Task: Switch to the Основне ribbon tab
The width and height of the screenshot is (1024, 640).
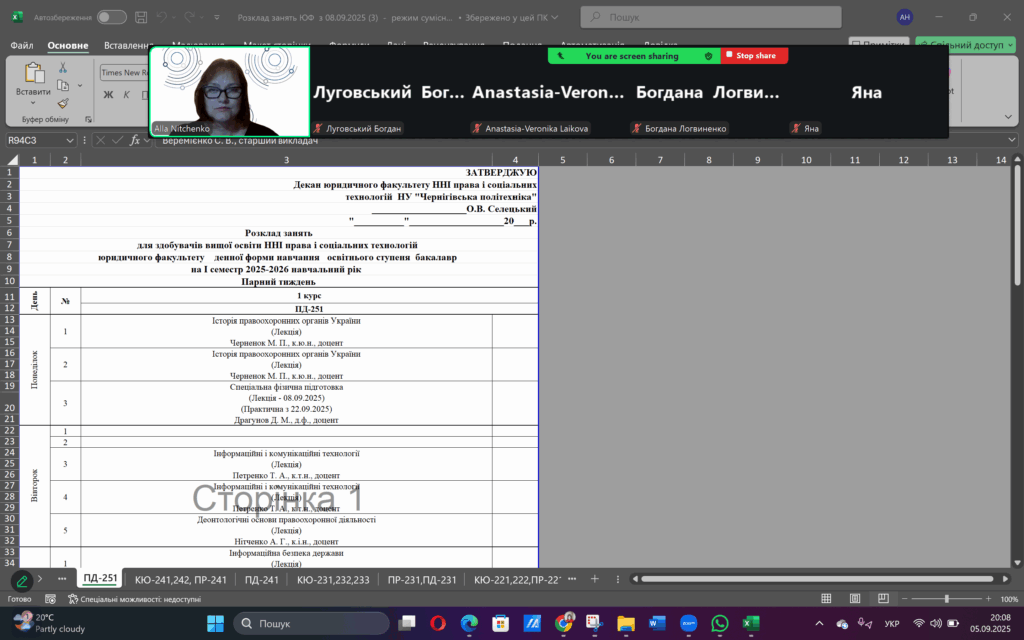Action: click(68, 45)
